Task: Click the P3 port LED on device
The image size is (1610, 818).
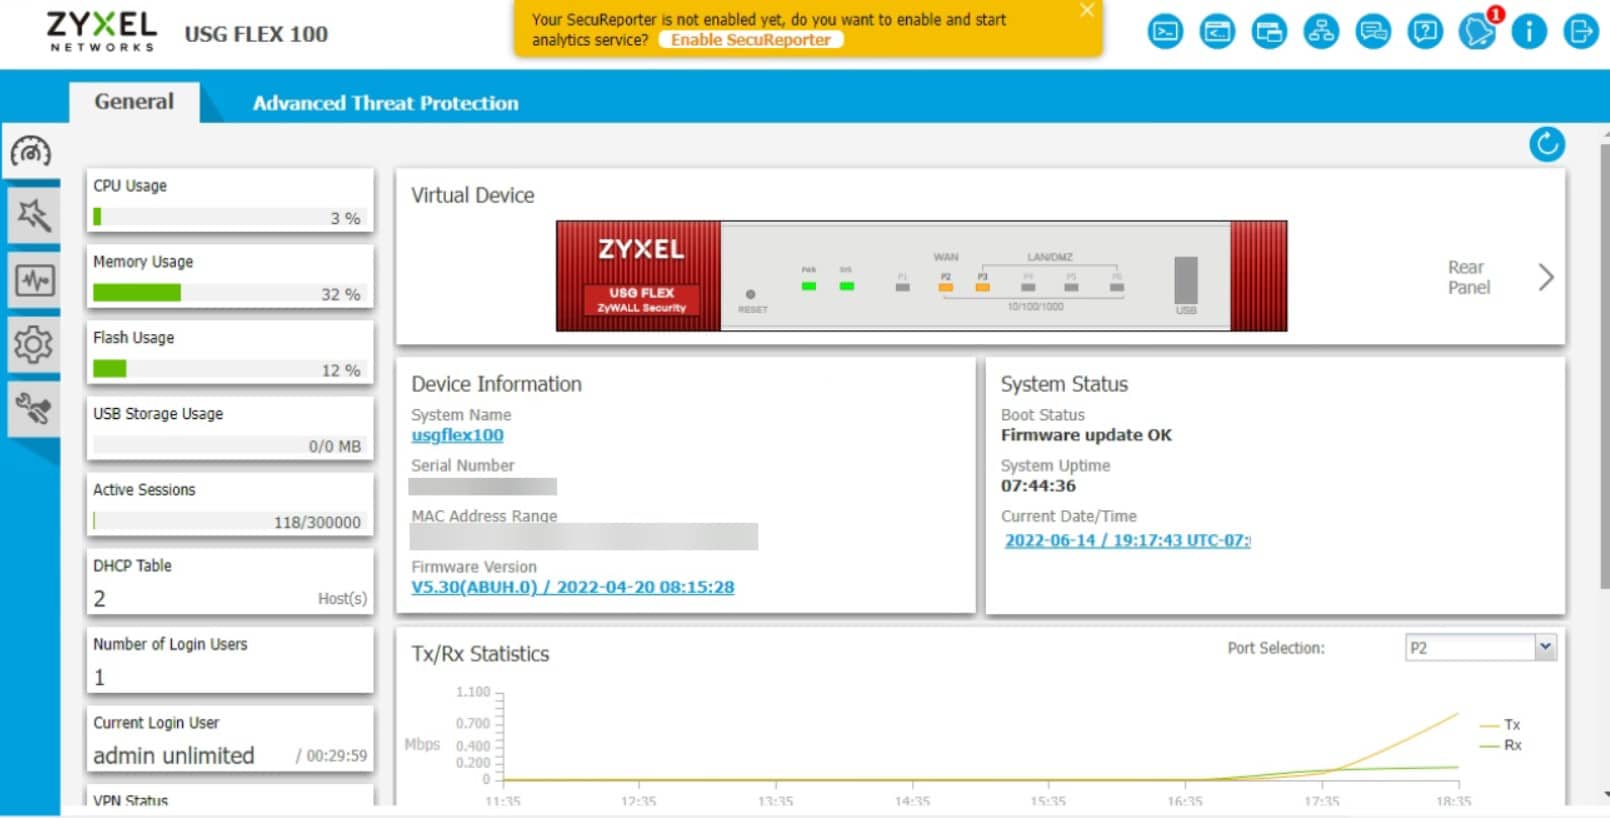Action: click(983, 287)
